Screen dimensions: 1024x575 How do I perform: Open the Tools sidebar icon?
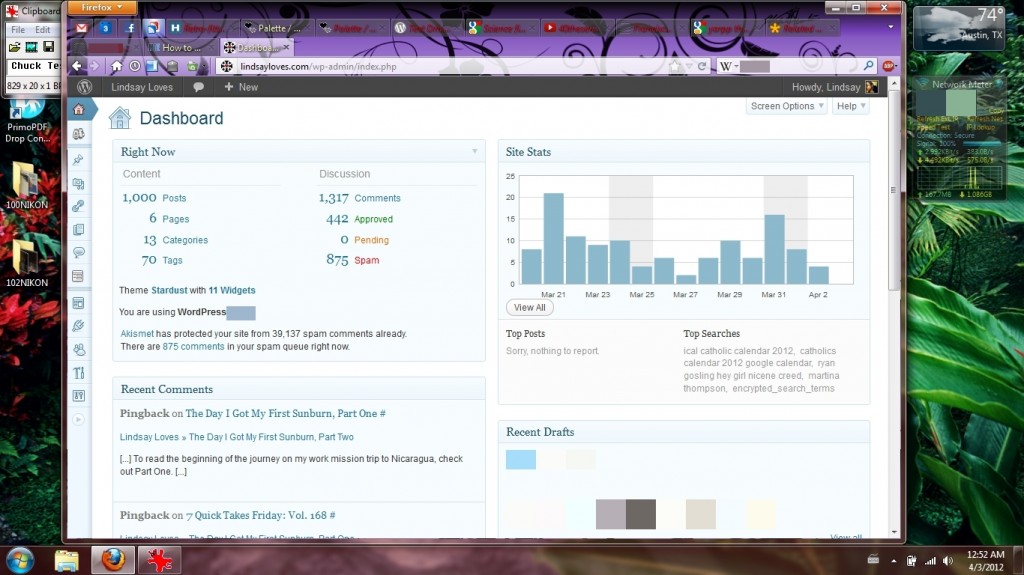tap(79, 373)
